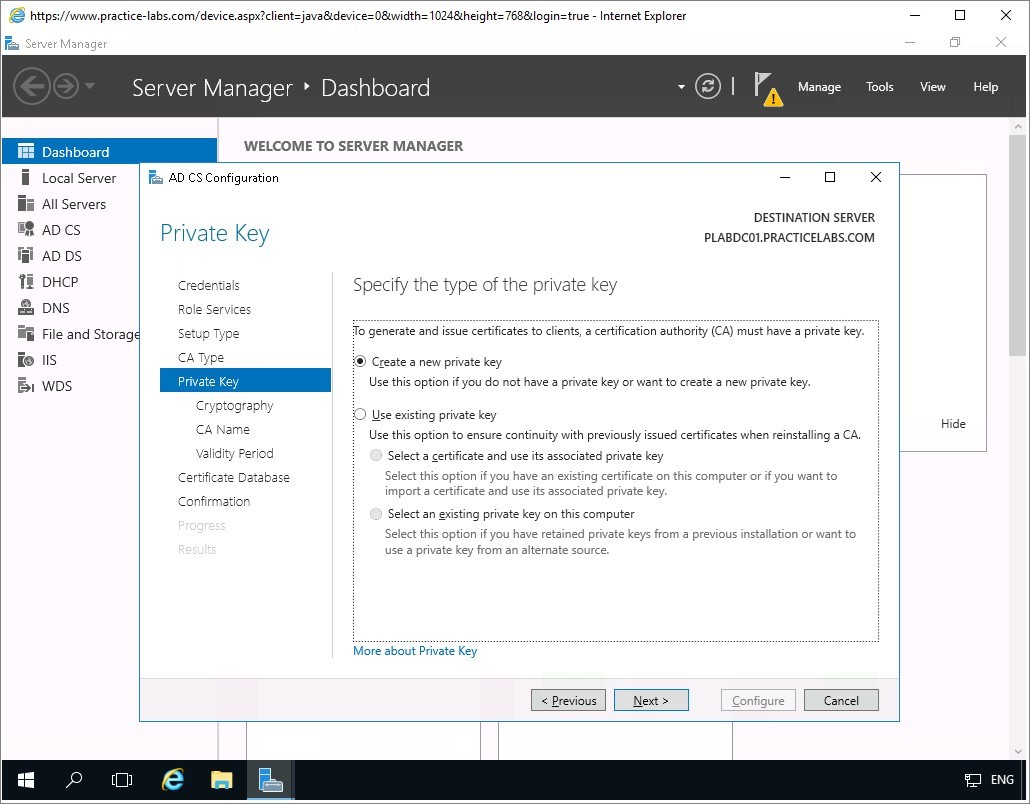1030x804 pixels.
Task: Click the scrollbar up arrow in Server Manager
Action: pos(1018,126)
